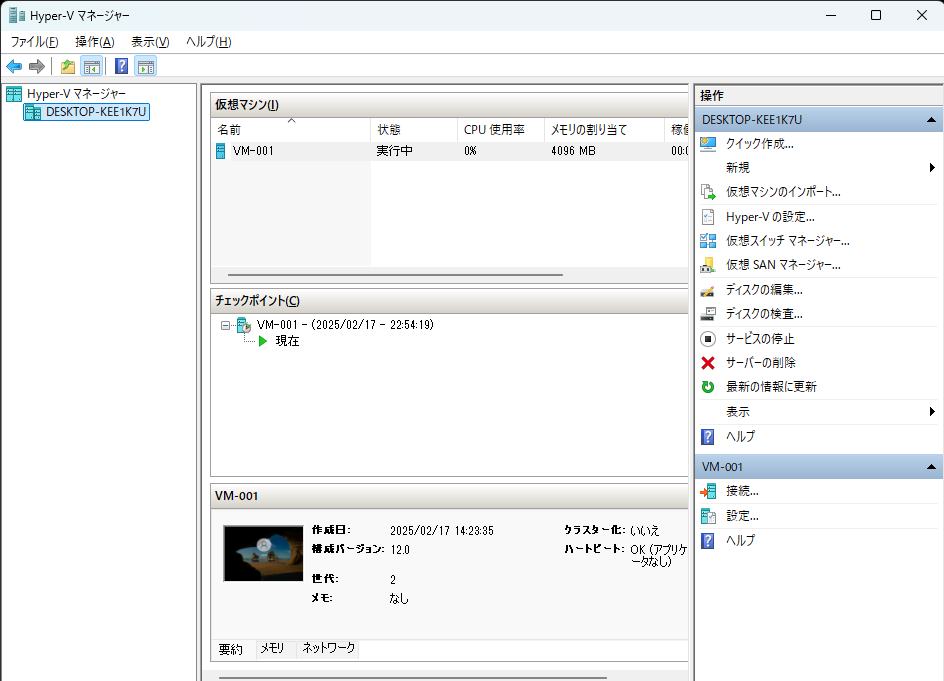
Task: Click the VM-001 設定 settings icon
Action: coord(708,516)
